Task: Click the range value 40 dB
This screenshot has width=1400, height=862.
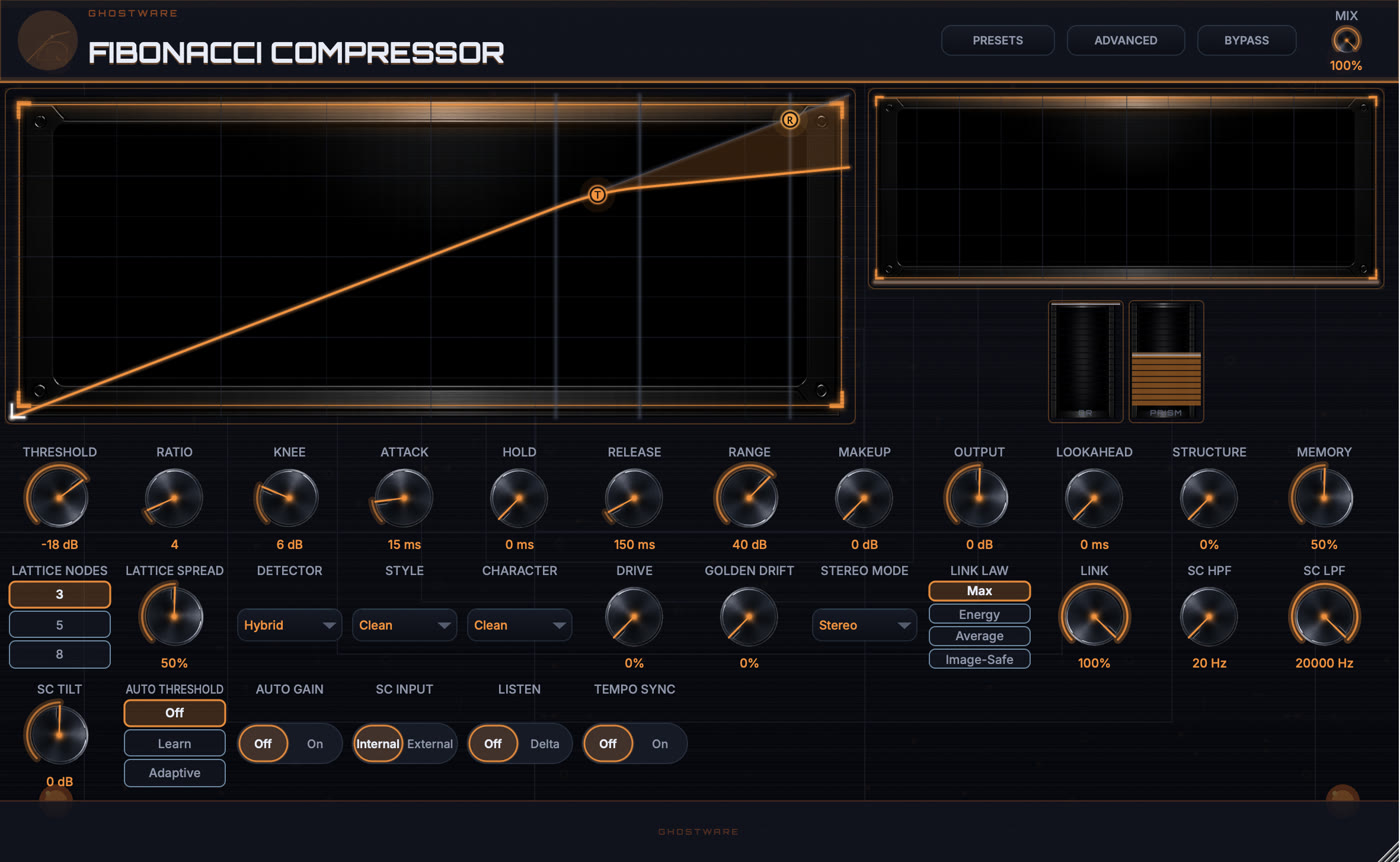Action: 749,545
